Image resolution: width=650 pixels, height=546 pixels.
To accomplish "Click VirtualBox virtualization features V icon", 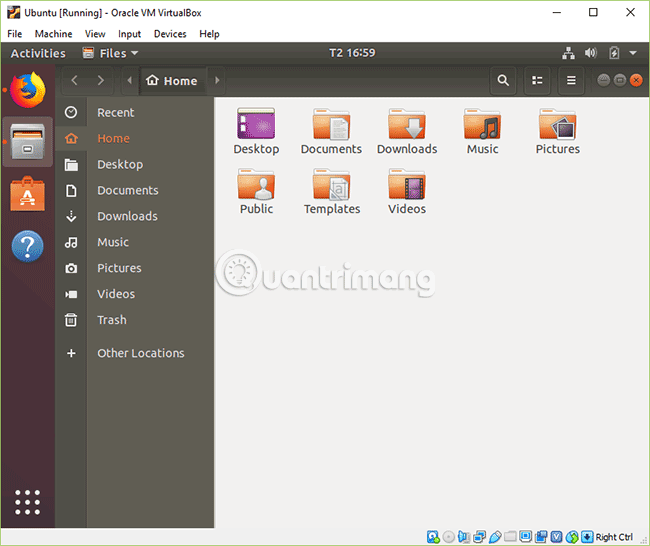I will (556, 537).
